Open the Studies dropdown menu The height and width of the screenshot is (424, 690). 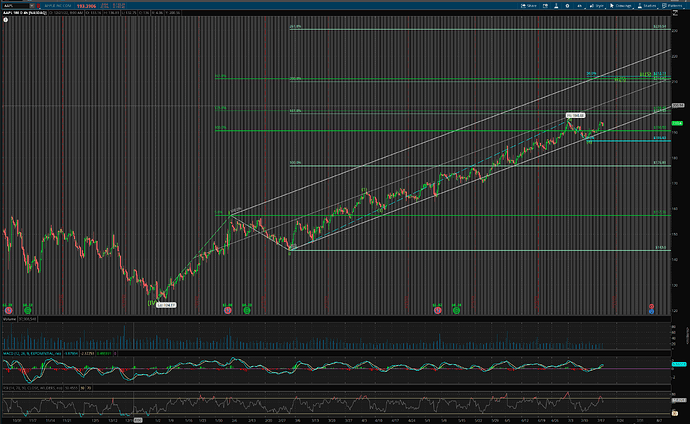[647, 6]
